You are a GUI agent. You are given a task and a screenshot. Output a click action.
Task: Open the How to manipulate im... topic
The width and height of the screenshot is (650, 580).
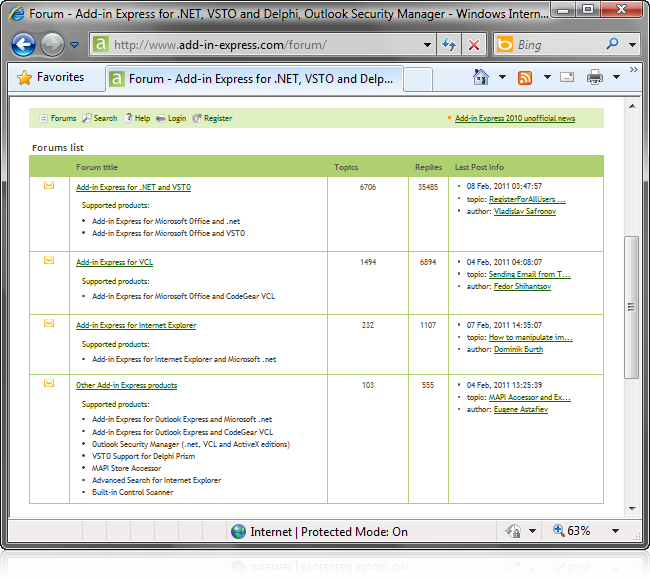[531, 337]
